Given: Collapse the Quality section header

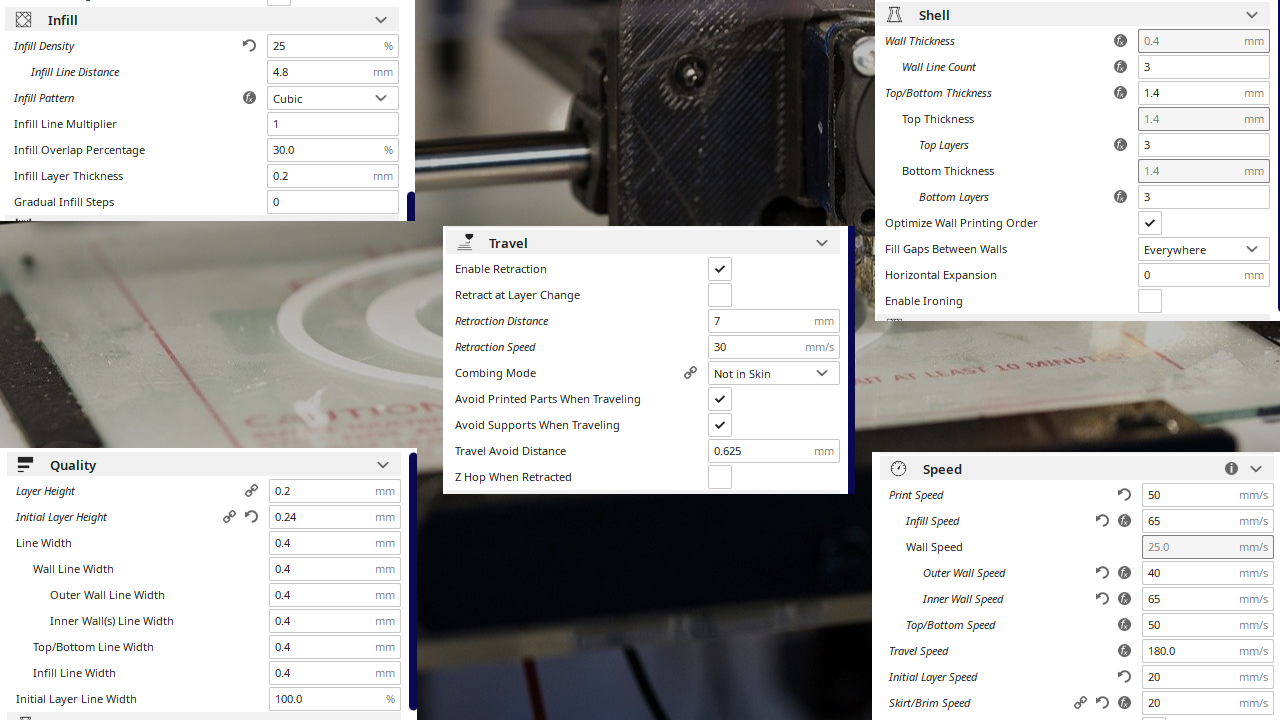Looking at the screenshot, I should [383, 465].
